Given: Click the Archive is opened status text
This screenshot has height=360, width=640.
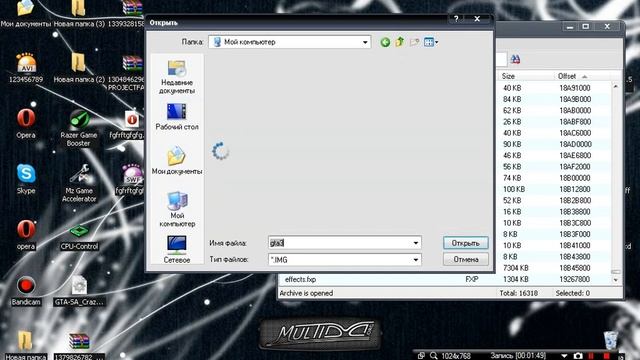Looking at the screenshot, I should 306,293.
